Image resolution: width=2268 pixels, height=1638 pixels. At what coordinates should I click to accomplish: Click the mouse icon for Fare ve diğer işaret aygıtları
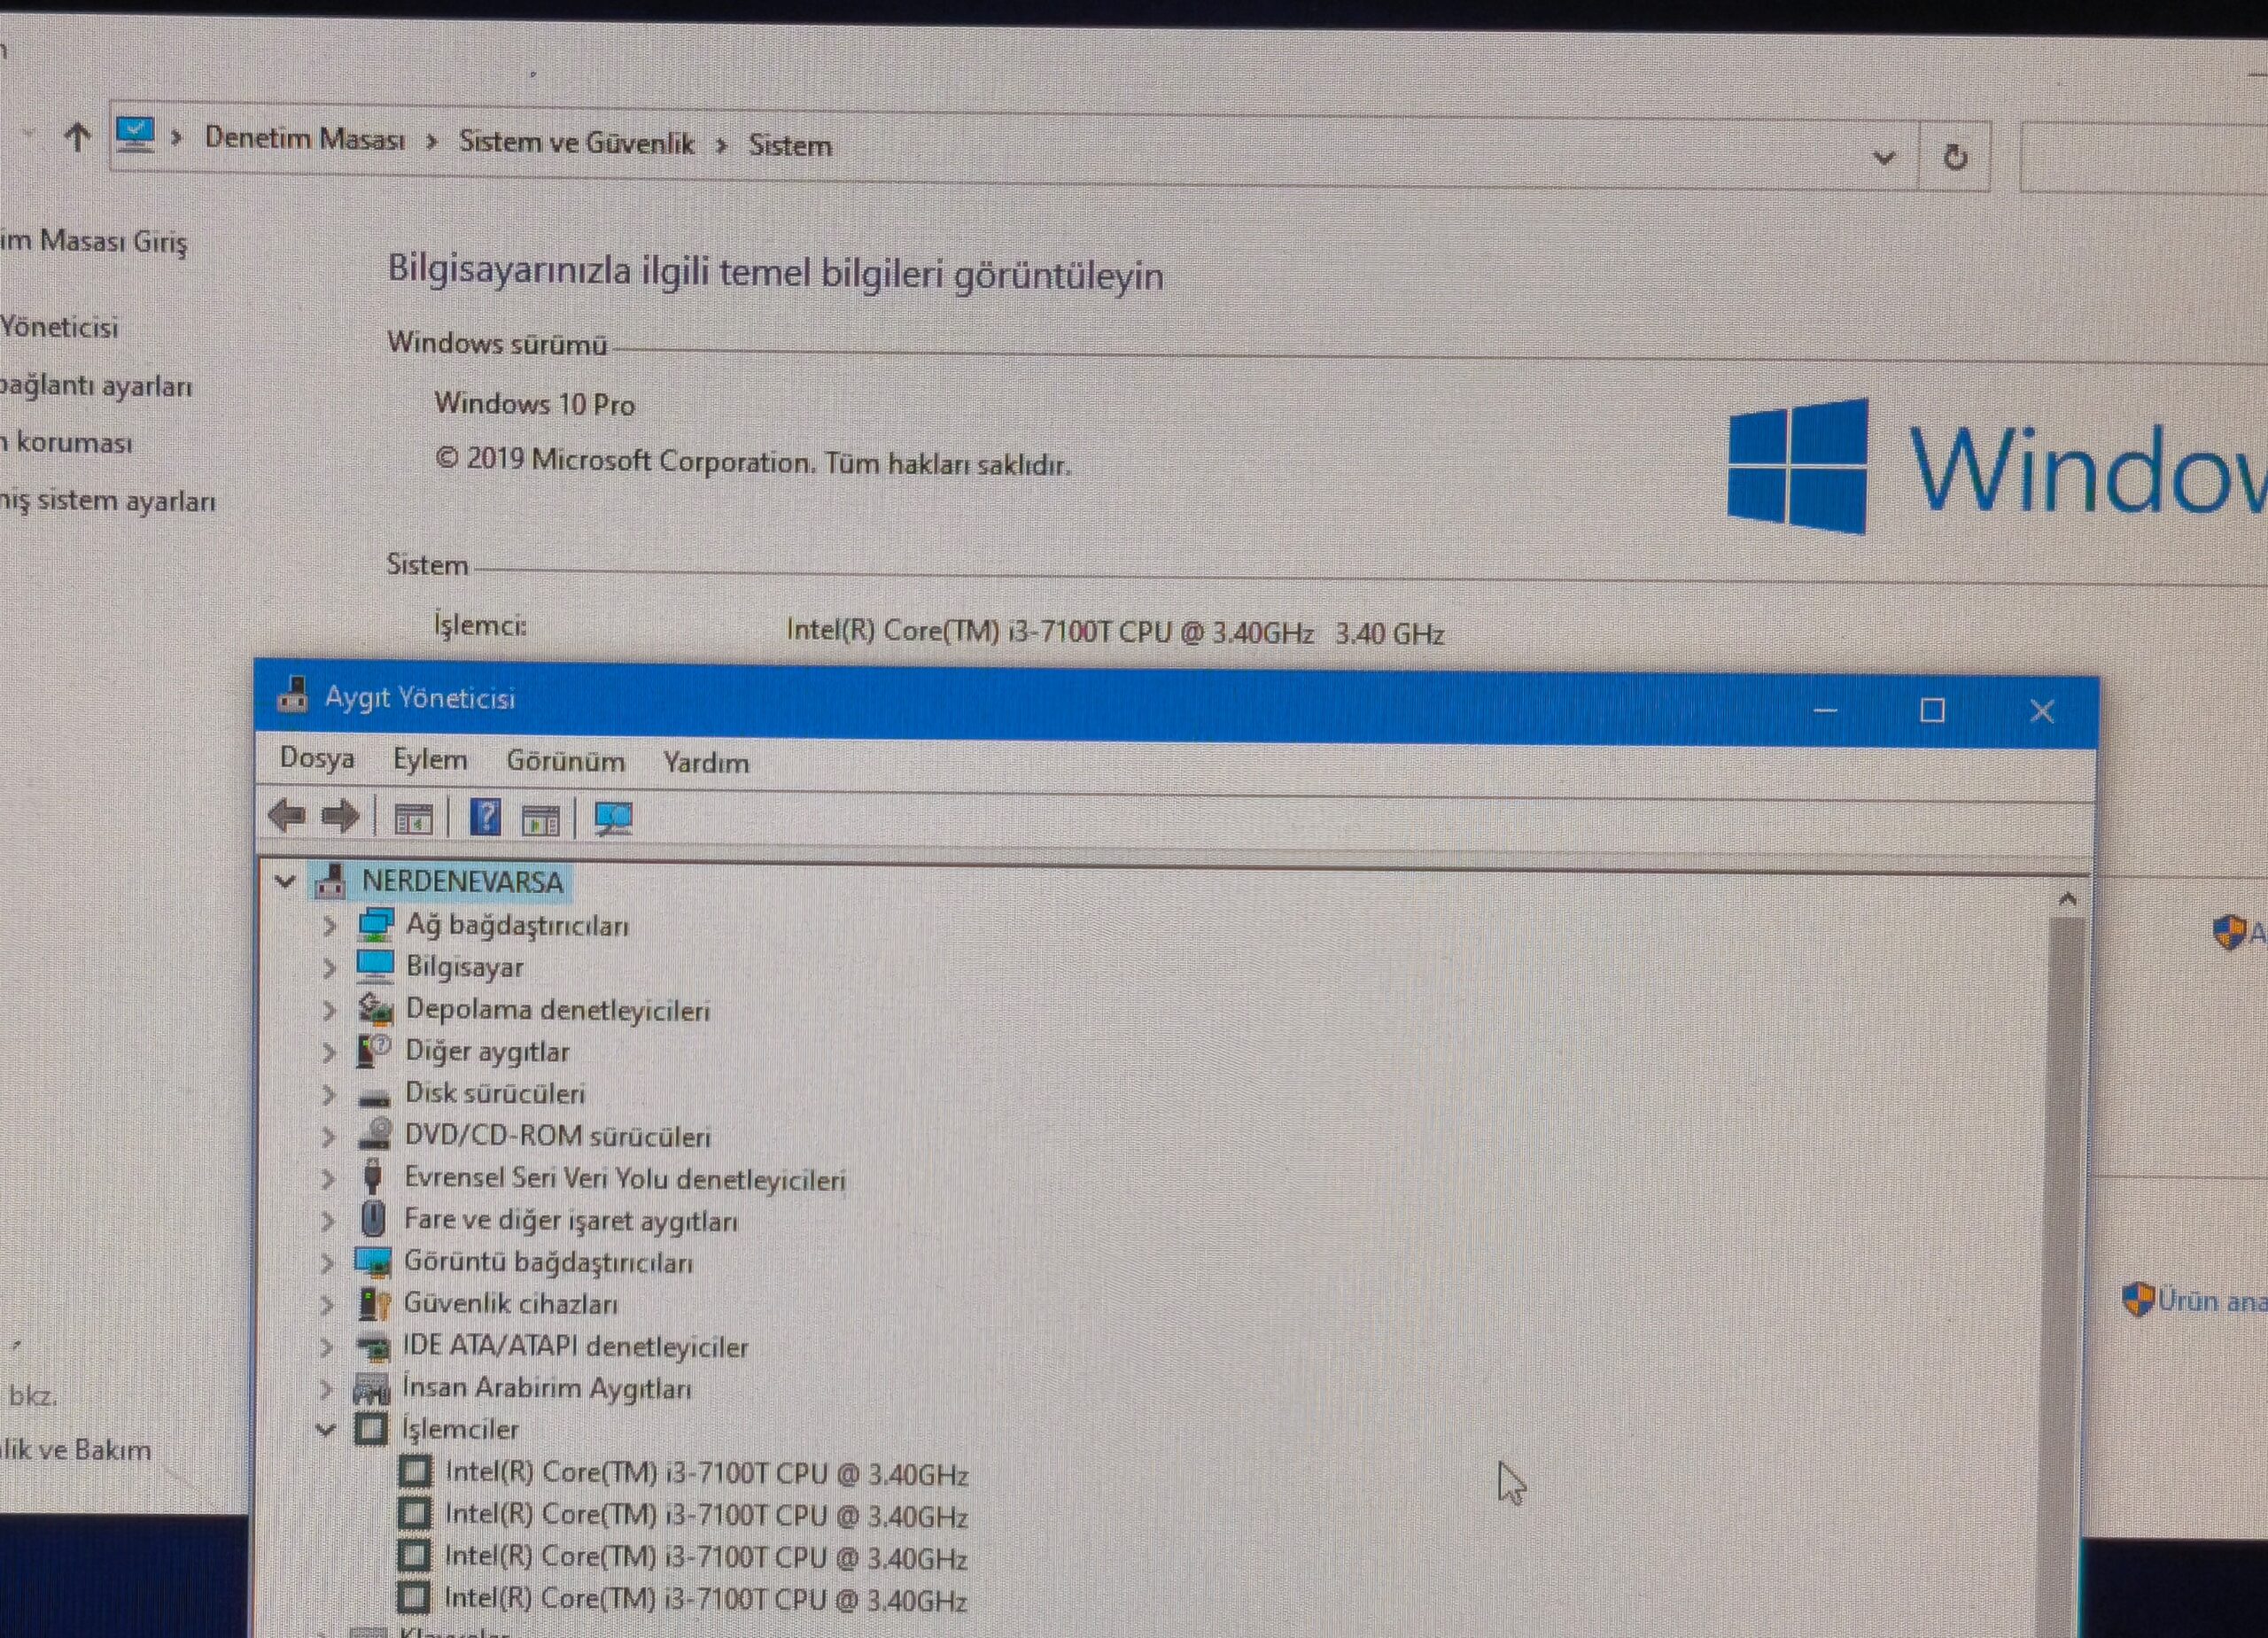coord(373,1219)
